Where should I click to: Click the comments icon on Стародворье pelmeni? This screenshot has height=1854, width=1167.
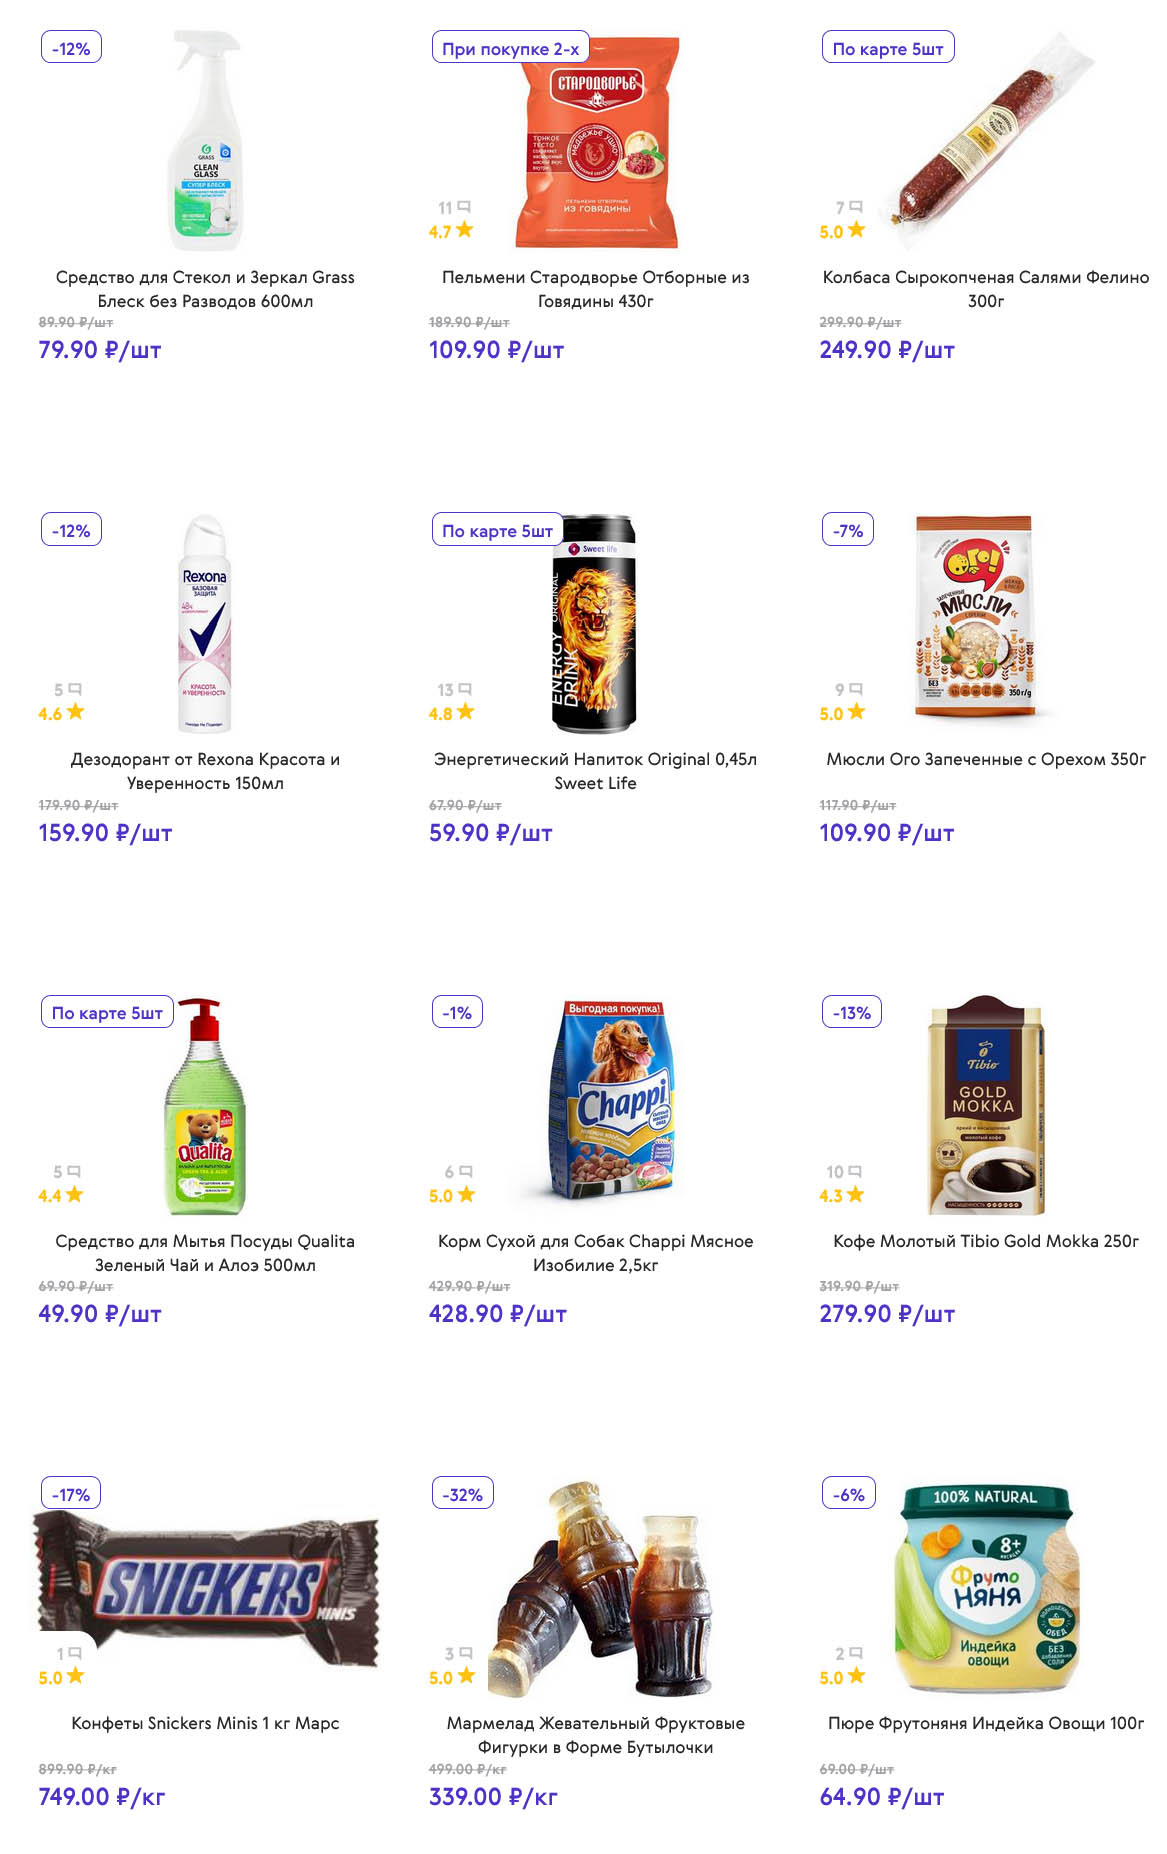tap(463, 207)
